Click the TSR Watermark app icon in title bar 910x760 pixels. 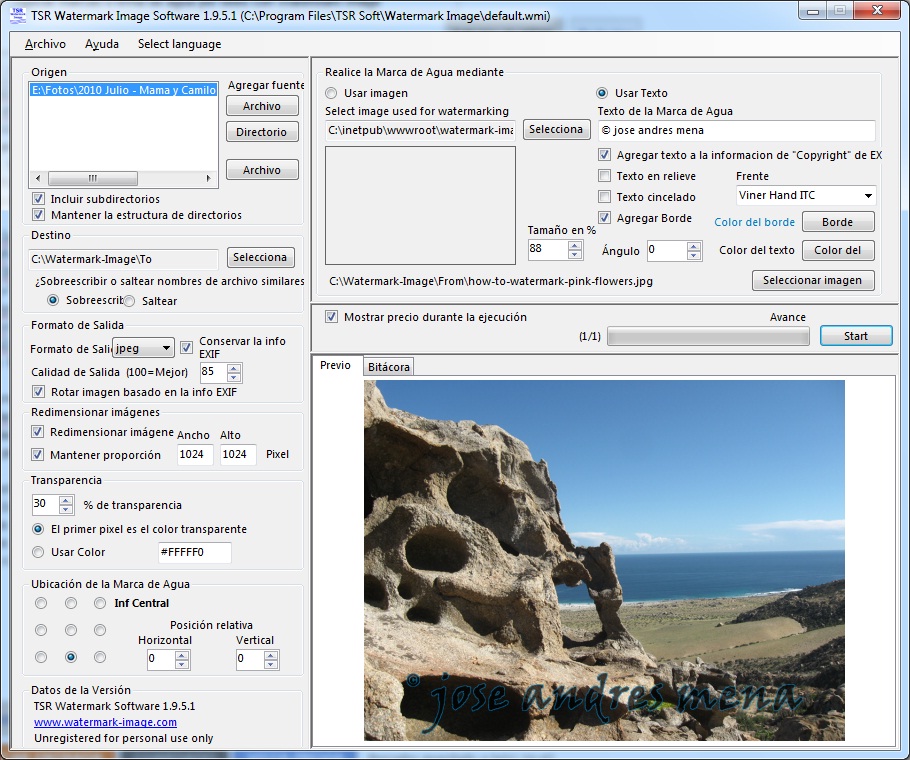pos(18,15)
